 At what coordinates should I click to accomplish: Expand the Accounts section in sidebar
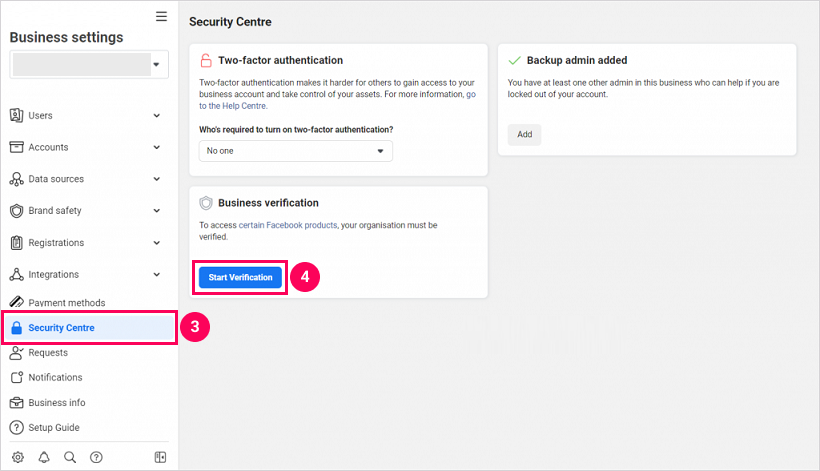click(x=157, y=148)
